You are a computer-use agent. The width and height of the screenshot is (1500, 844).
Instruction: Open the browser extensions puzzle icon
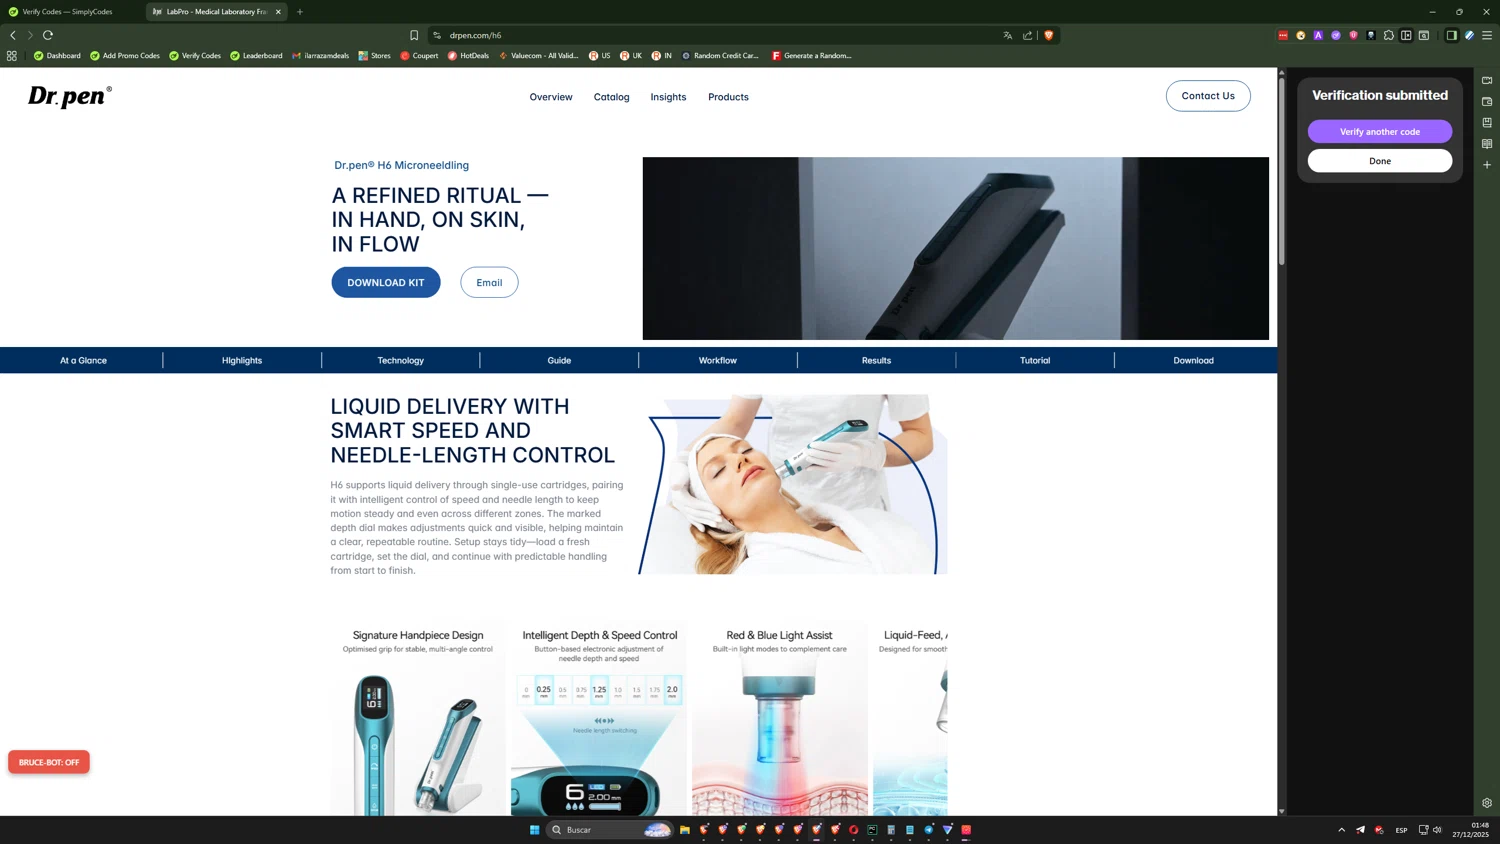1388,35
